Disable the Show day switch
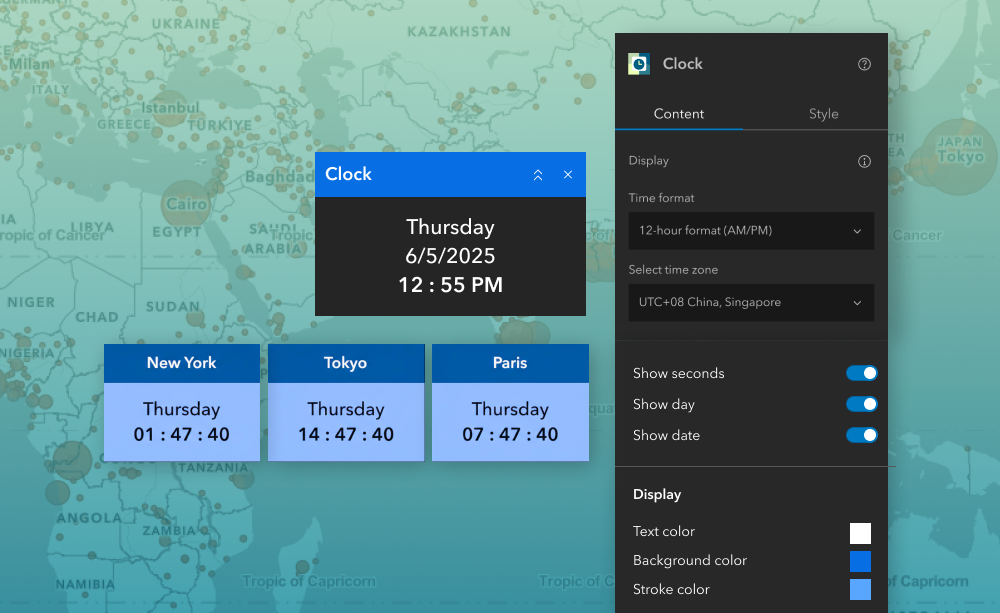Screen dimensions: 1000x613 [861, 404]
